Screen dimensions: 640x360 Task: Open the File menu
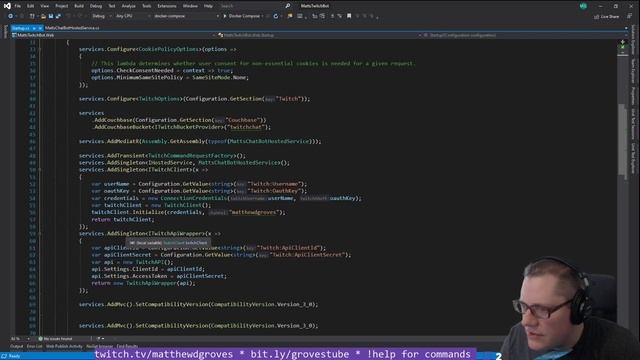[18, 6]
